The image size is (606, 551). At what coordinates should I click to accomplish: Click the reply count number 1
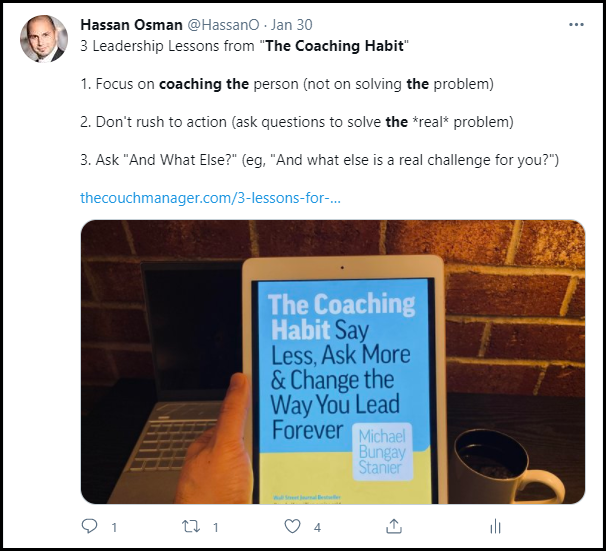click(114, 527)
